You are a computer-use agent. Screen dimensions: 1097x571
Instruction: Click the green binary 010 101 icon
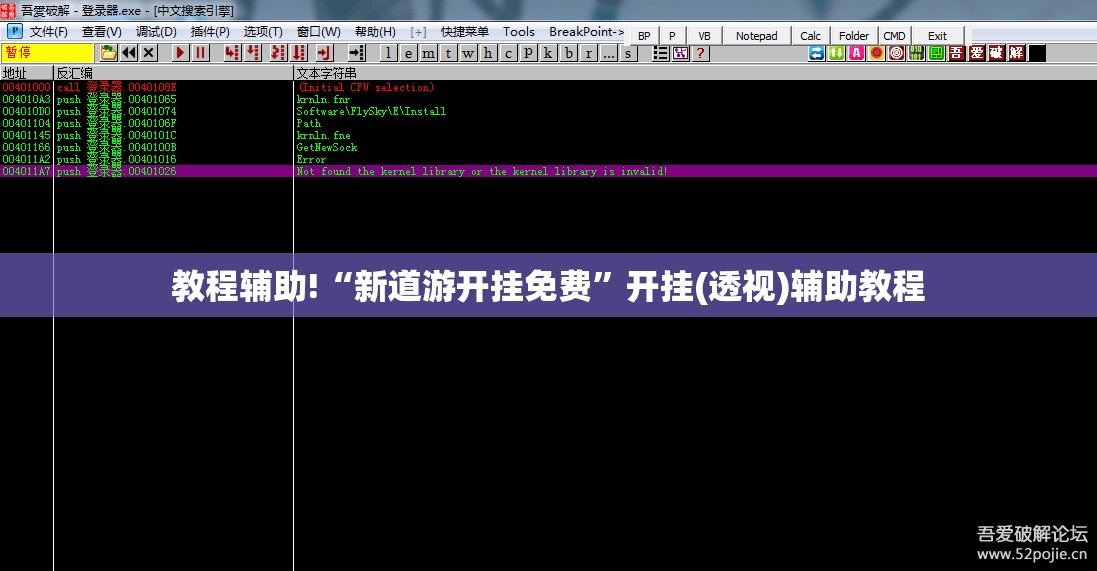click(916, 53)
